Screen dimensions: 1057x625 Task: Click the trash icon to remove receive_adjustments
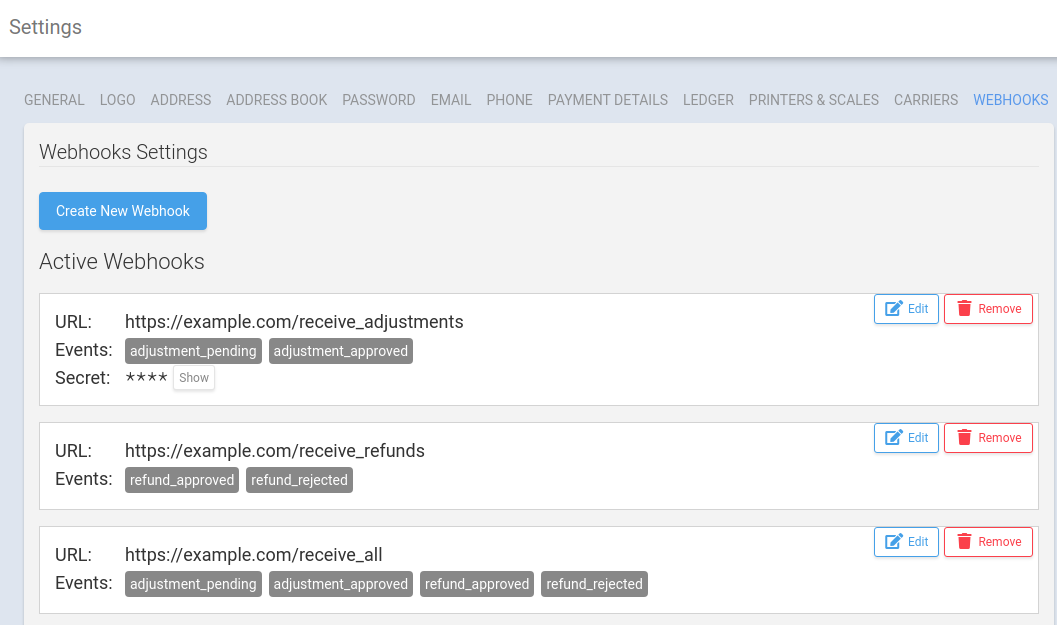[965, 309]
